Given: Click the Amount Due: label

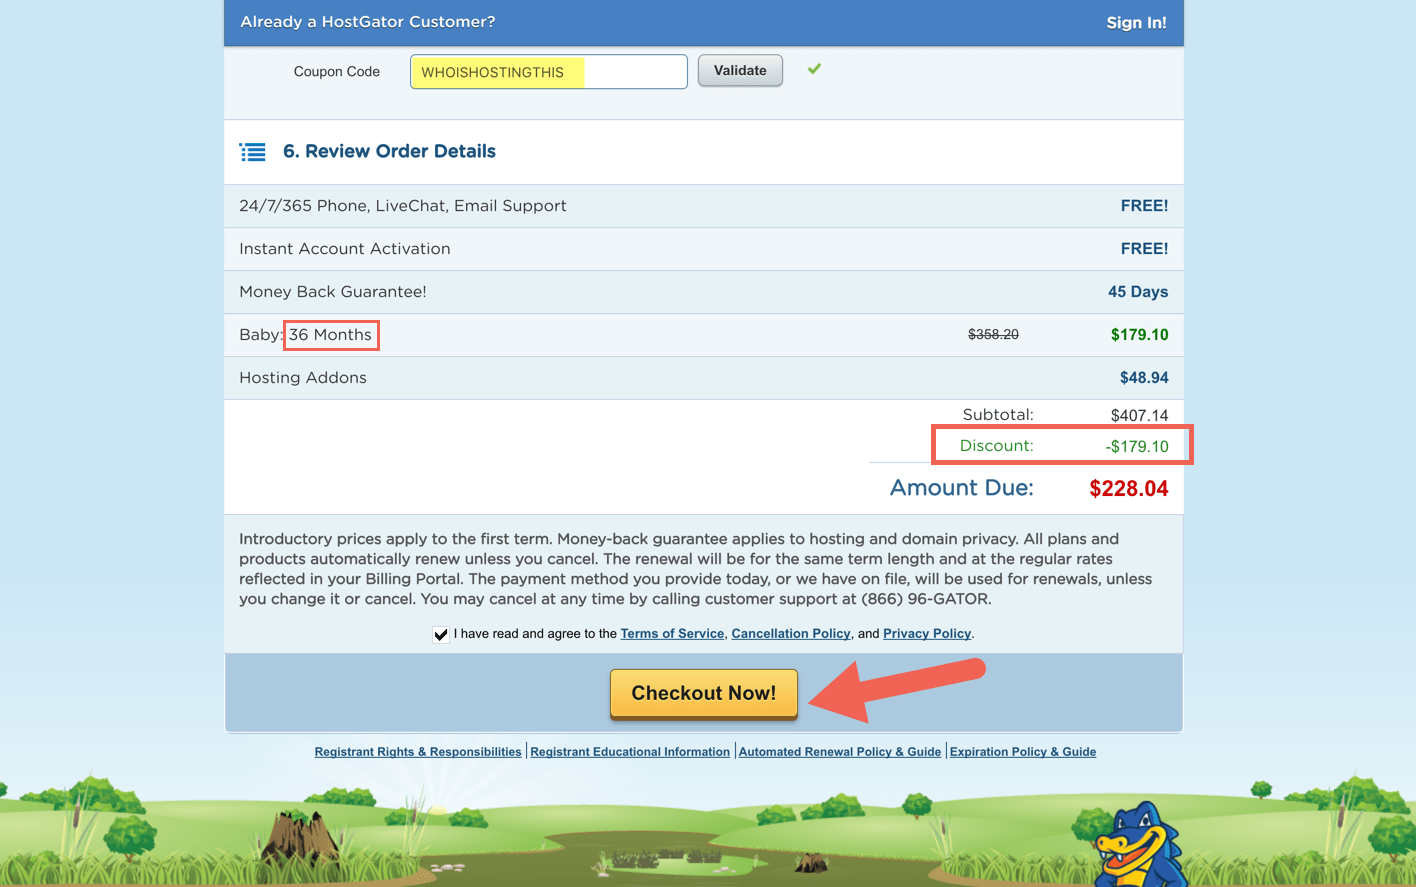Looking at the screenshot, I should (962, 488).
